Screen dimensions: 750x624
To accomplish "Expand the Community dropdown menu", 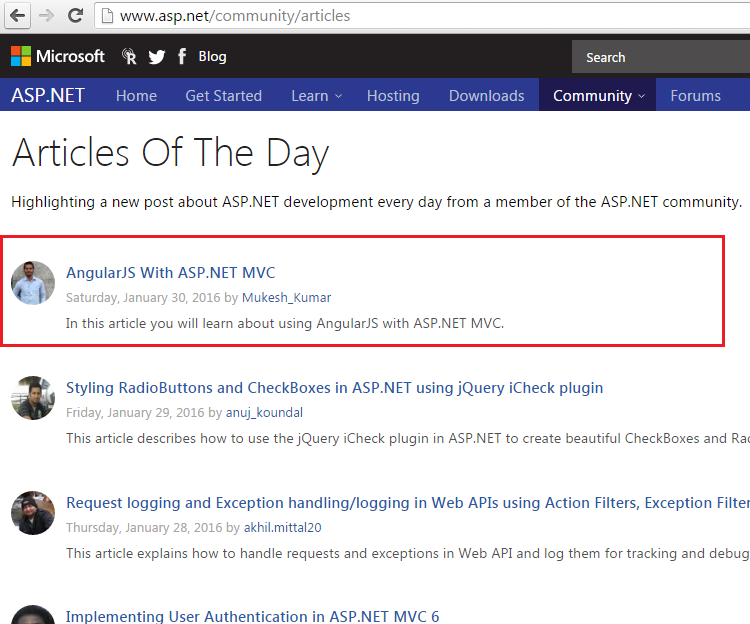I will pos(598,95).
